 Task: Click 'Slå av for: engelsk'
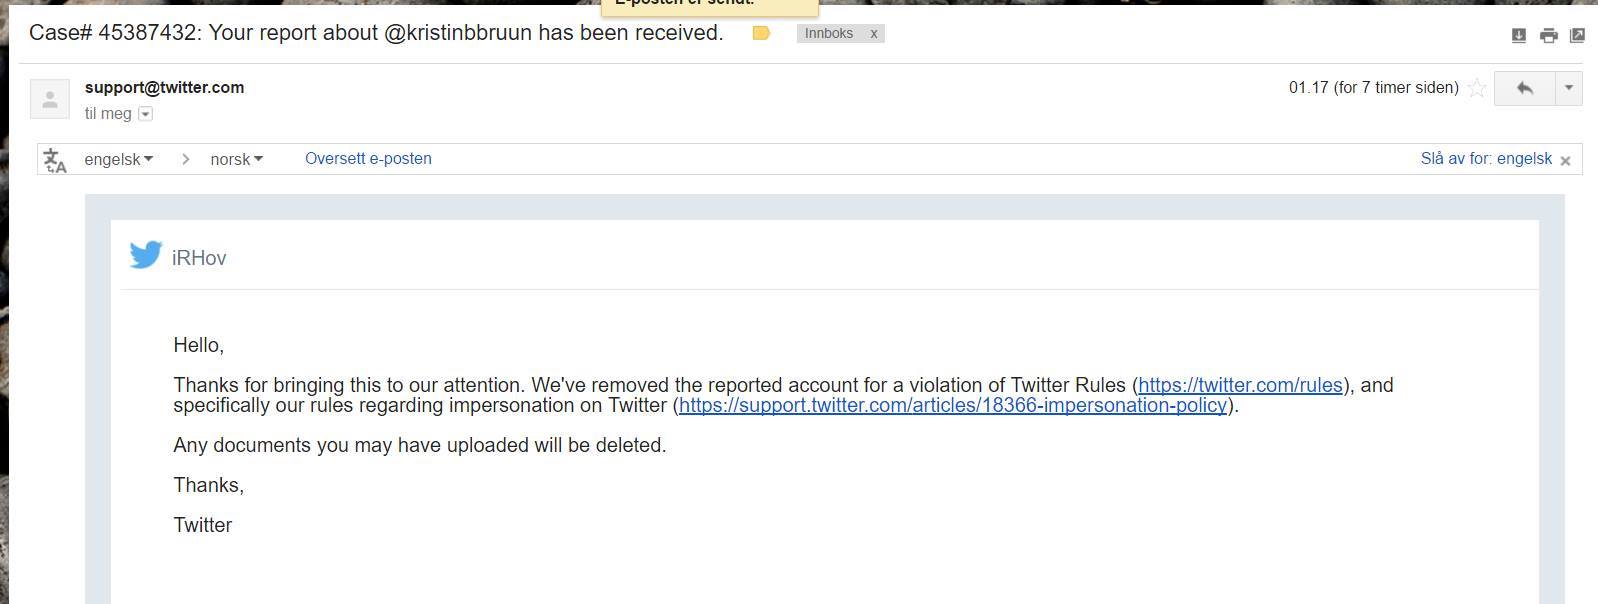1486,159
